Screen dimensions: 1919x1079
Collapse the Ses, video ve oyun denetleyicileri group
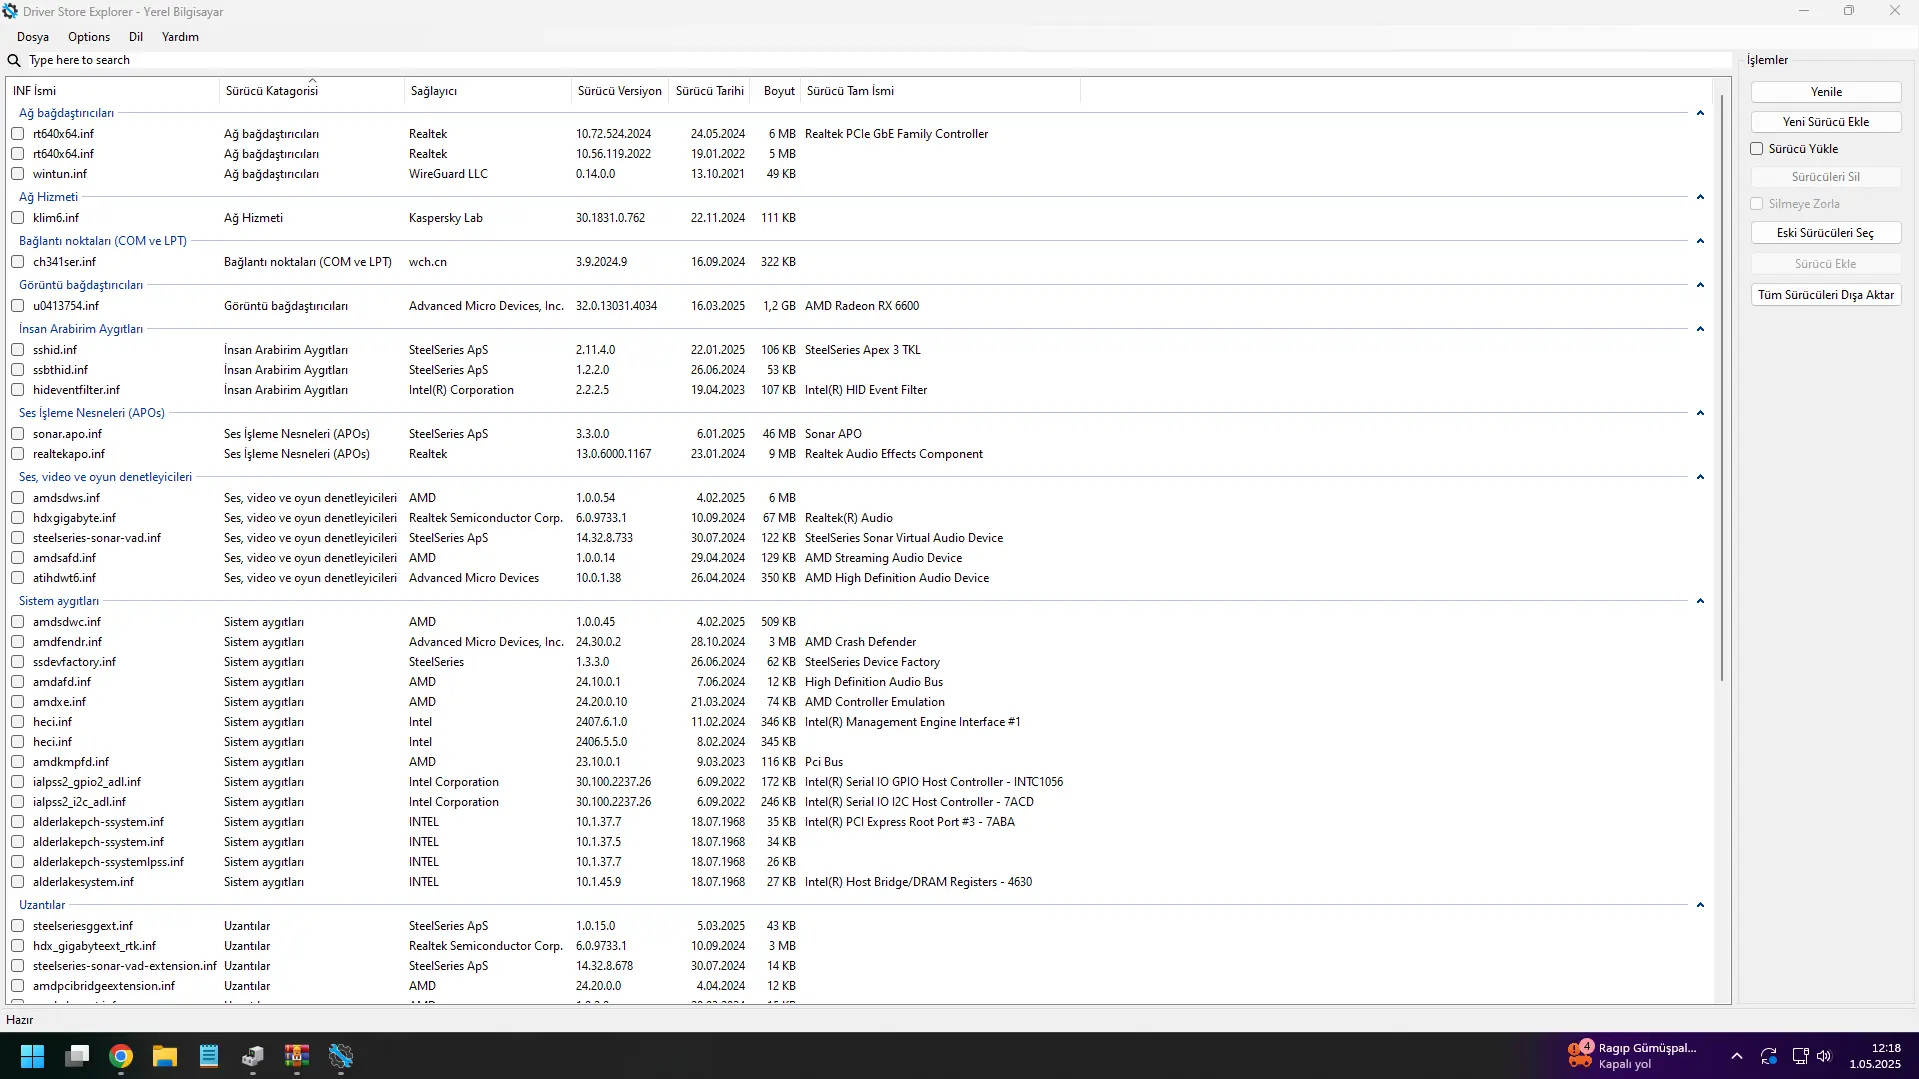click(x=1700, y=477)
